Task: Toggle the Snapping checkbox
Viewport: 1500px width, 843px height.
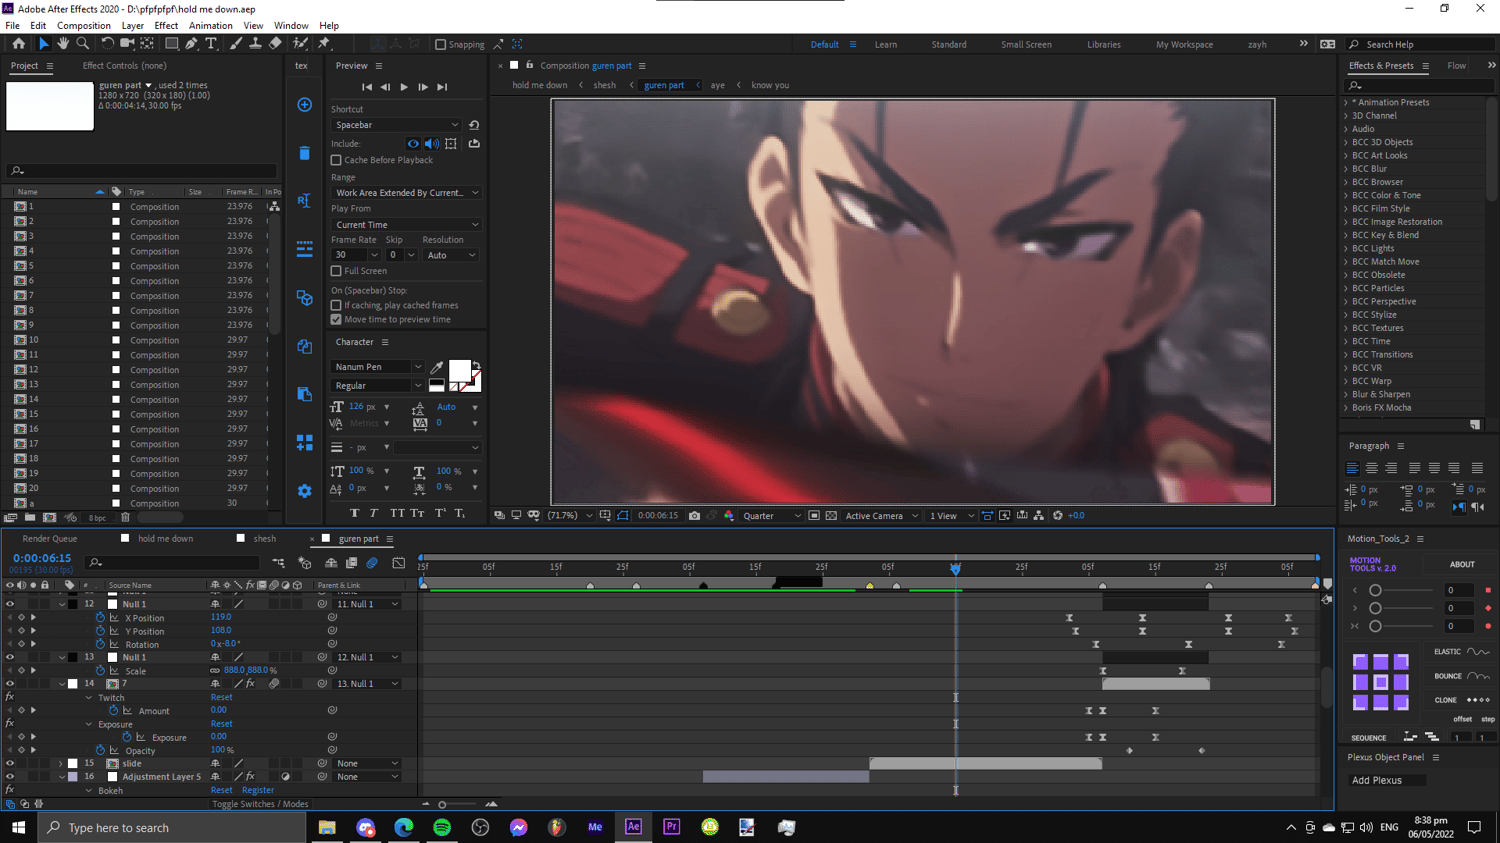Action: coord(440,45)
